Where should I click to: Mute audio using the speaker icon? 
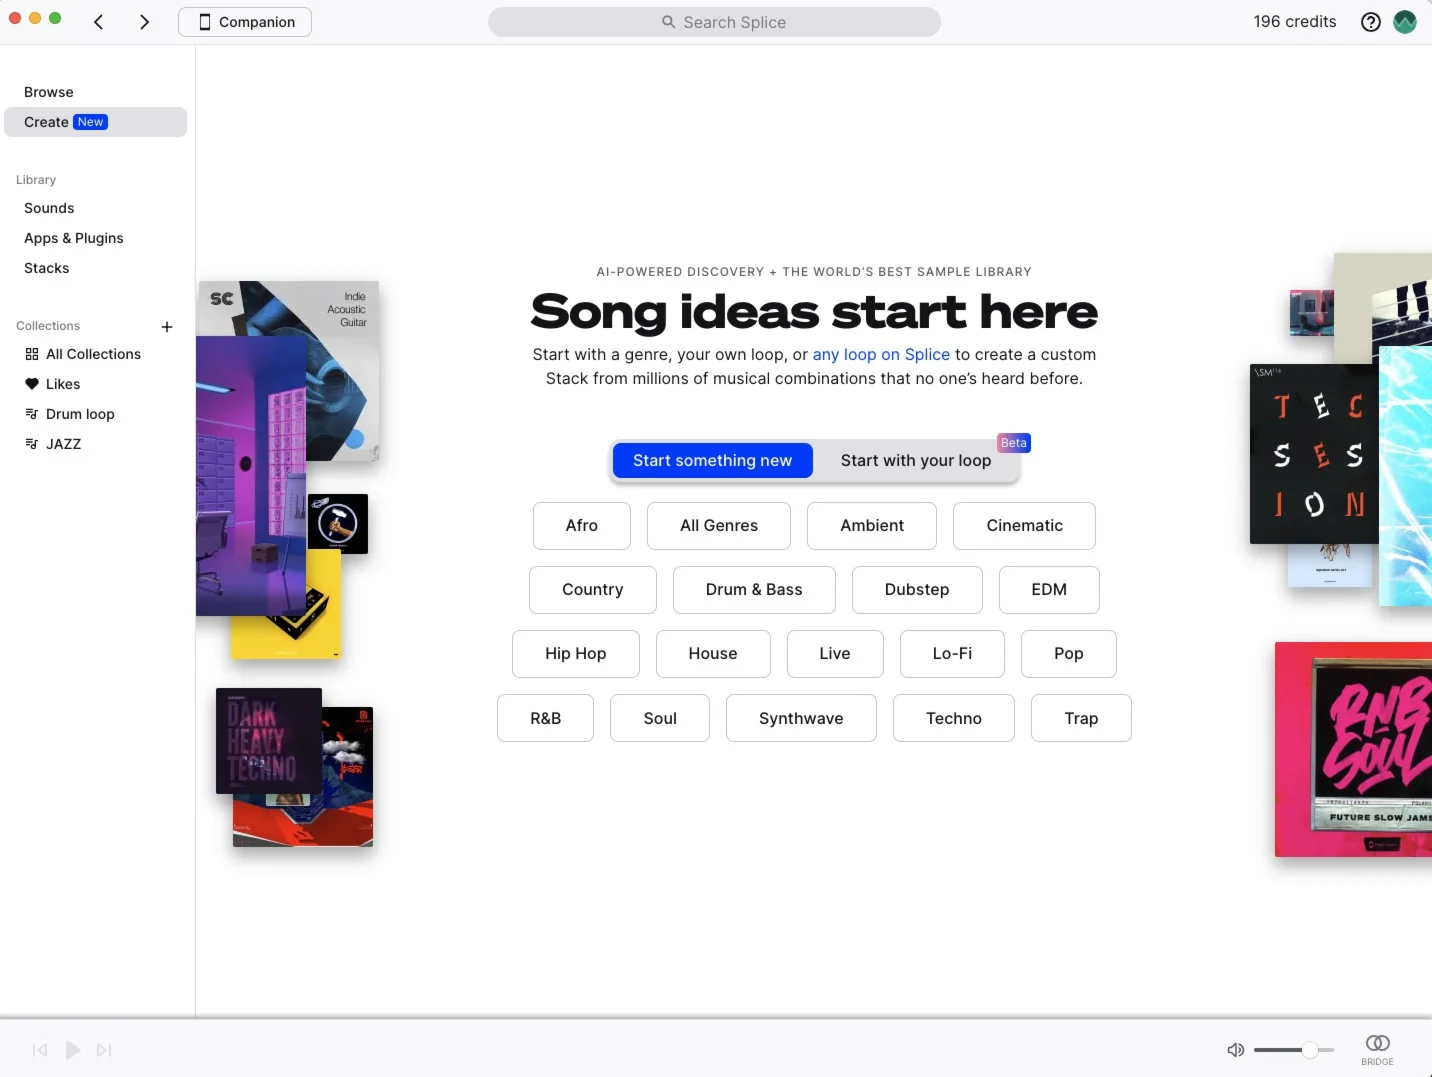(x=1235, y=1050)
